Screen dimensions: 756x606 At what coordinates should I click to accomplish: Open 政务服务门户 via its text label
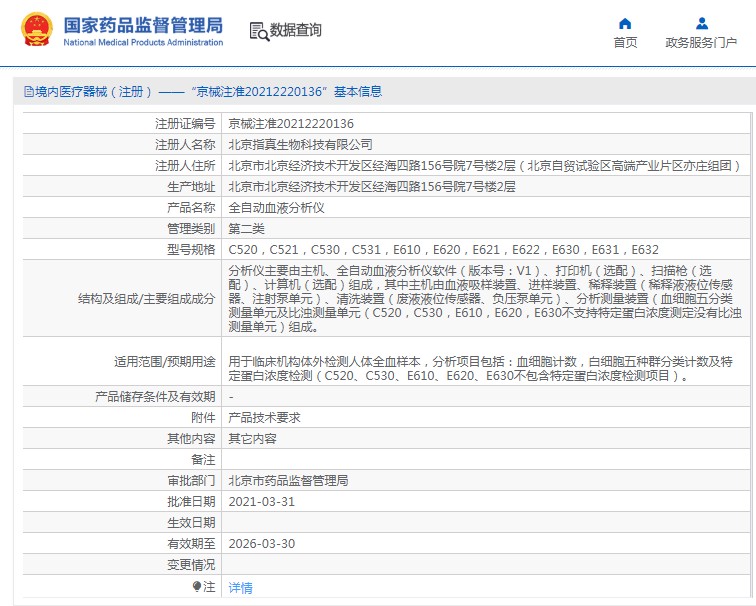click(x=701, y=43)
